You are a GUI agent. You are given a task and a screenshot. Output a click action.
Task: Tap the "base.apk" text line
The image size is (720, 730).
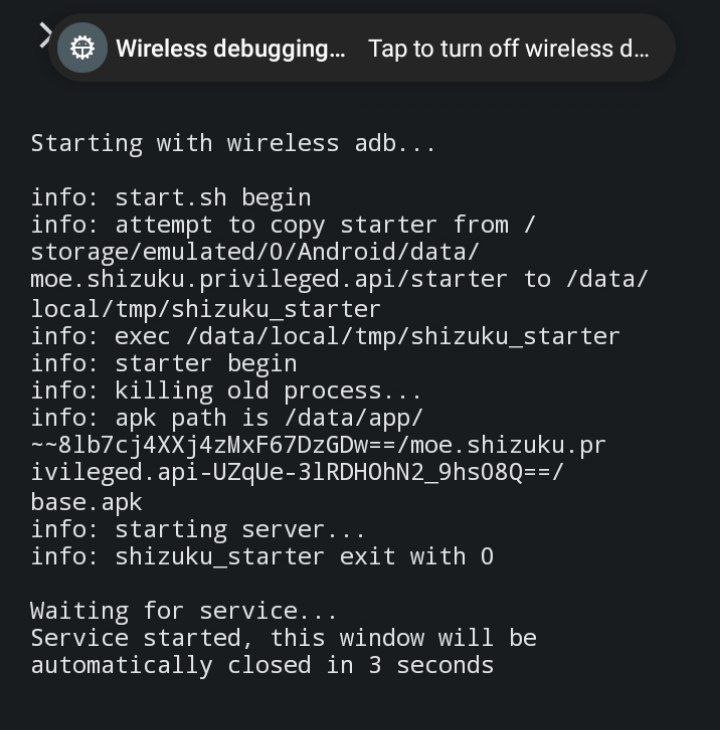86,501
